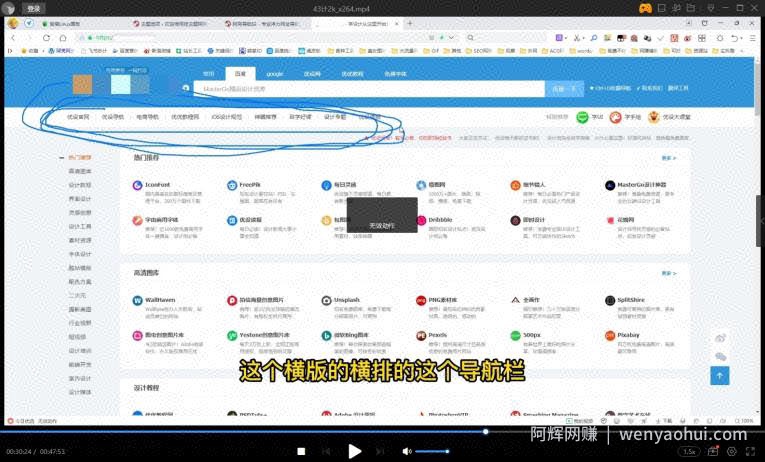Viewport: 765px width, 462px height.
Task: Adjust the player volume slider
Action: pos(432,452)
